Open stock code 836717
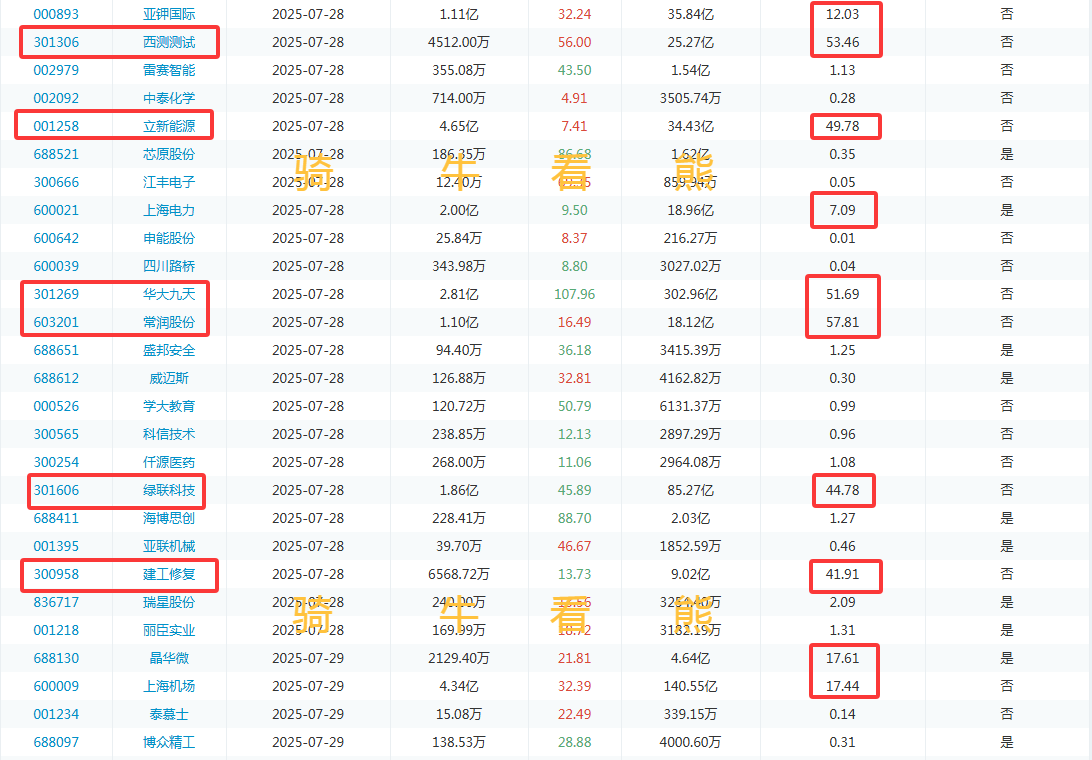1092x760 pixels. coord(56,602)
